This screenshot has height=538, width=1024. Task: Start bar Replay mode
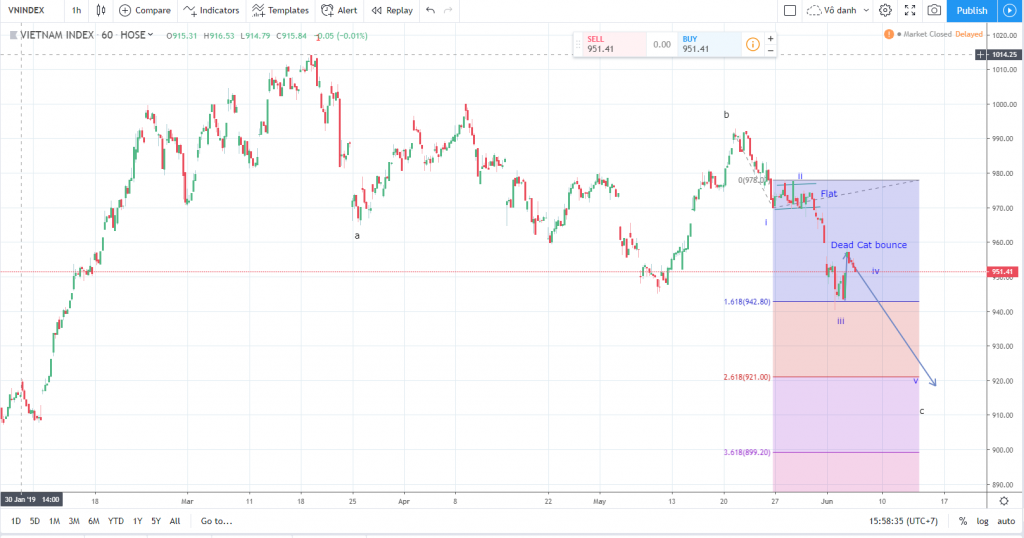coord(391,10)
